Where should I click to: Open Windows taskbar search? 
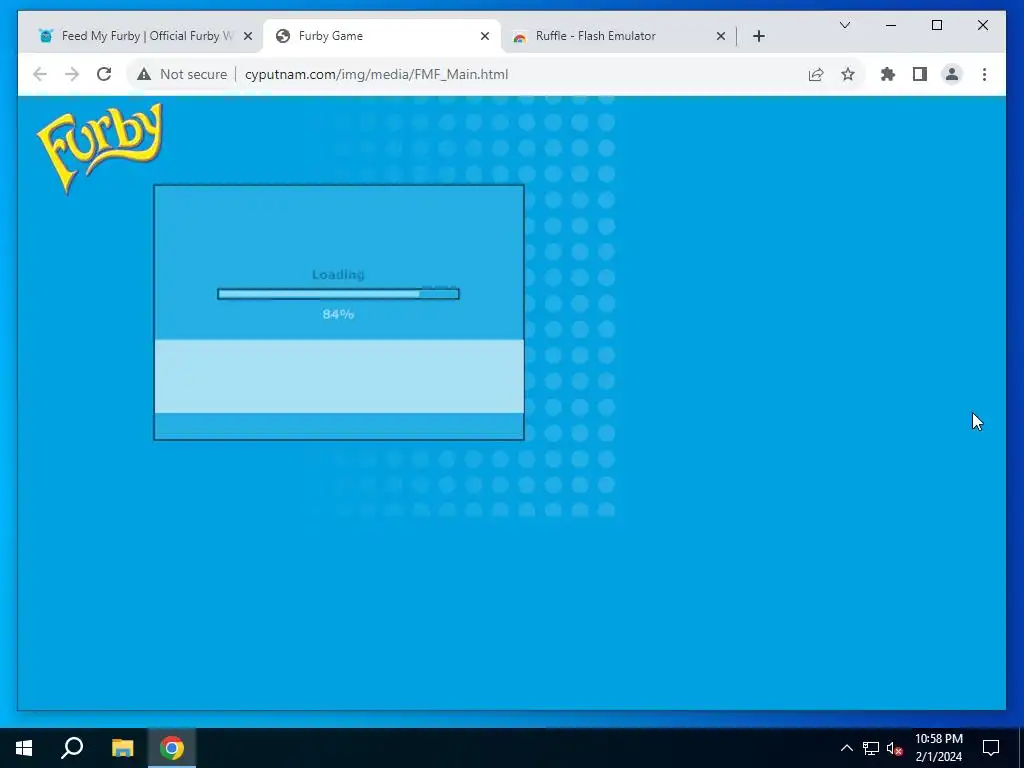(x=72, y=748)
